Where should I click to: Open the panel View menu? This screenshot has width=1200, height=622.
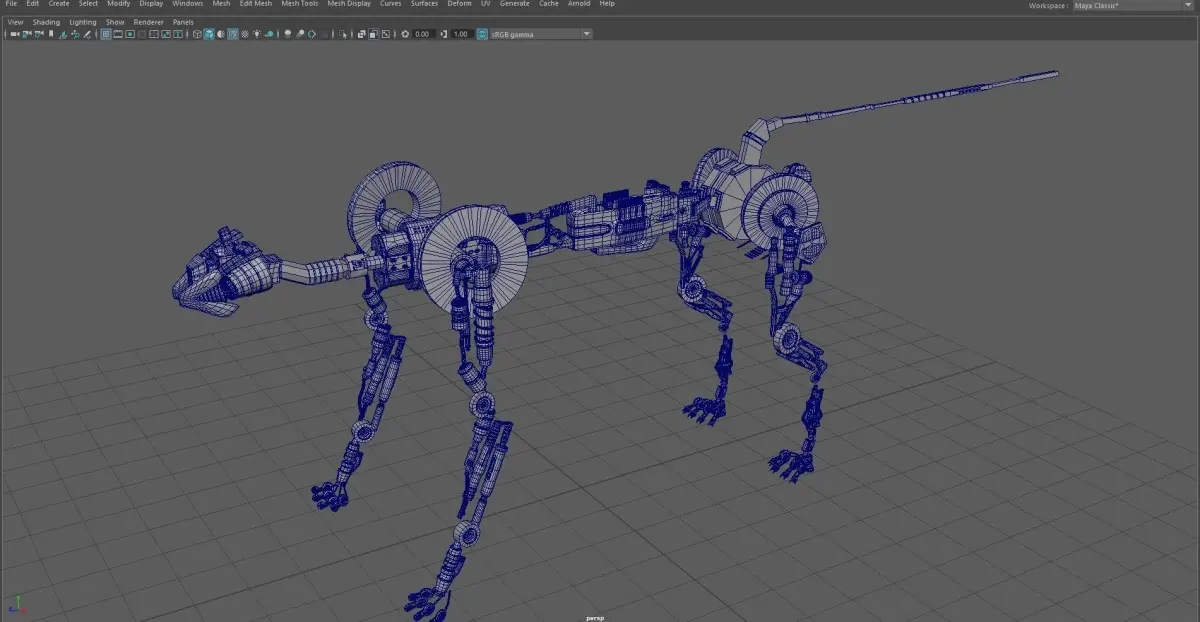15,22
